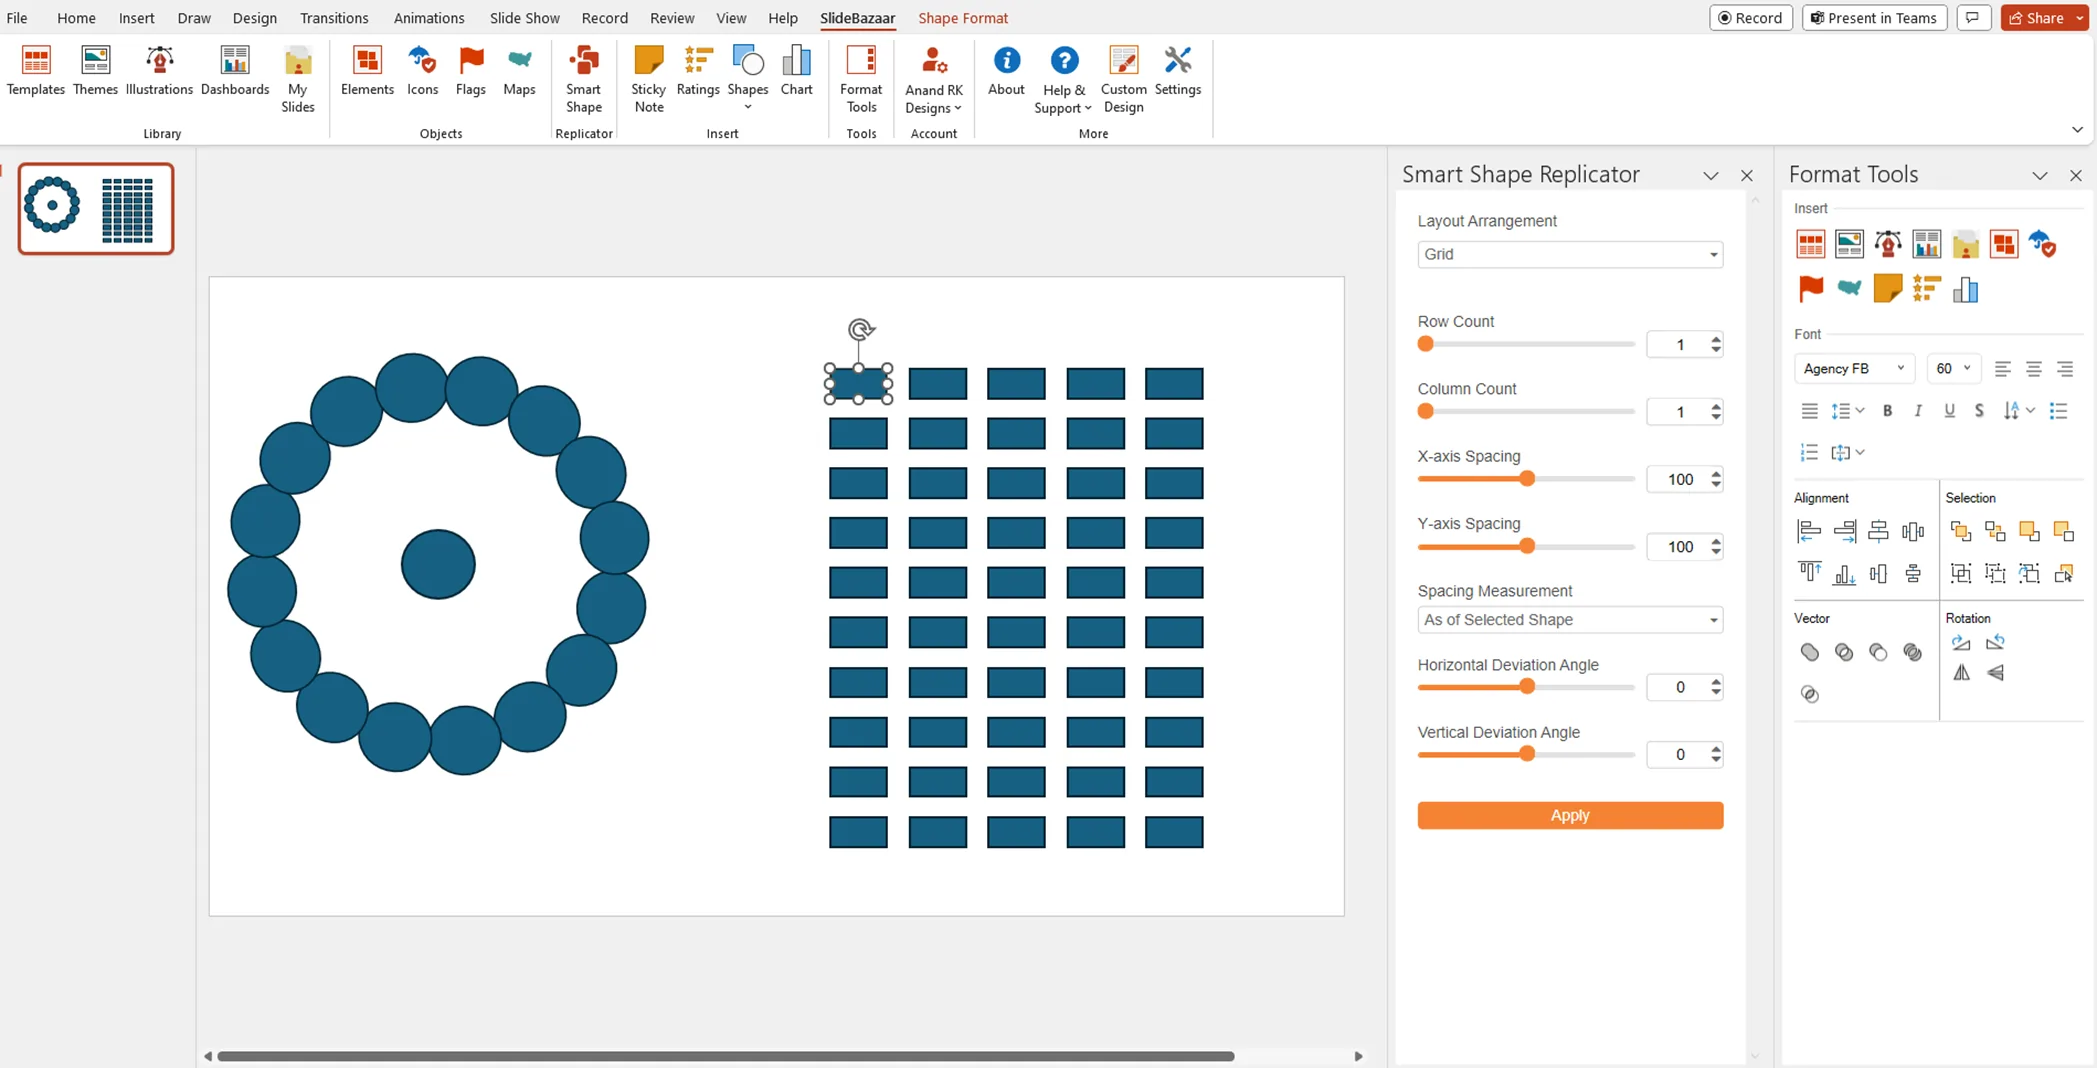Screen dimensions: 2097x1068
Task: Apply bold formatting in Font section
Action: point(1887,410)
